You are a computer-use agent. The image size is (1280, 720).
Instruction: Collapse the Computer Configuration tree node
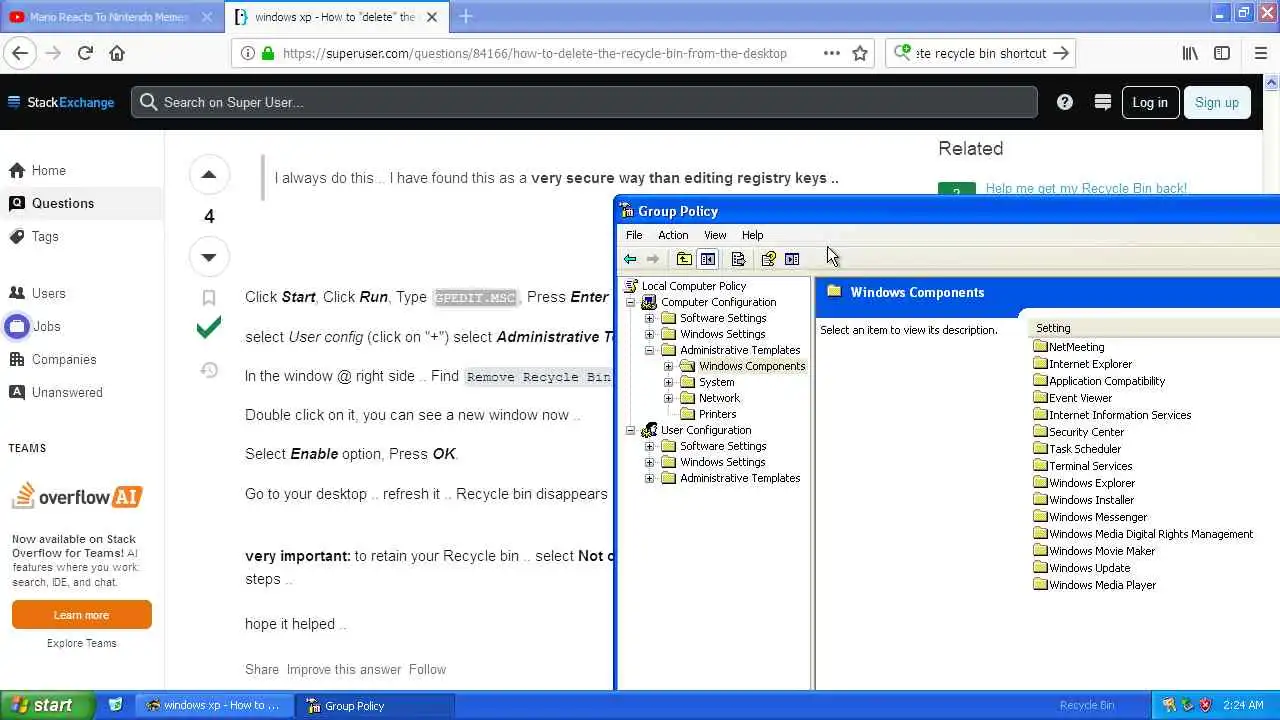631,302
